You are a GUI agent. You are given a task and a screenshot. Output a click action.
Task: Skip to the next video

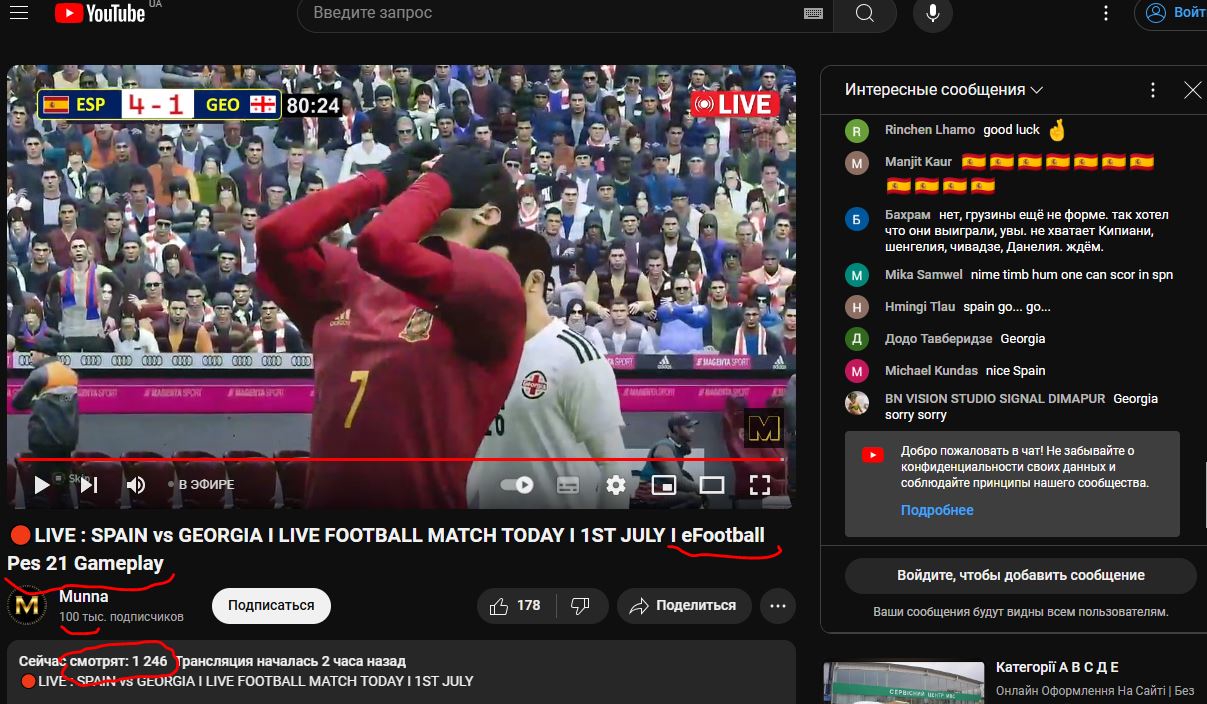[89, 485]
